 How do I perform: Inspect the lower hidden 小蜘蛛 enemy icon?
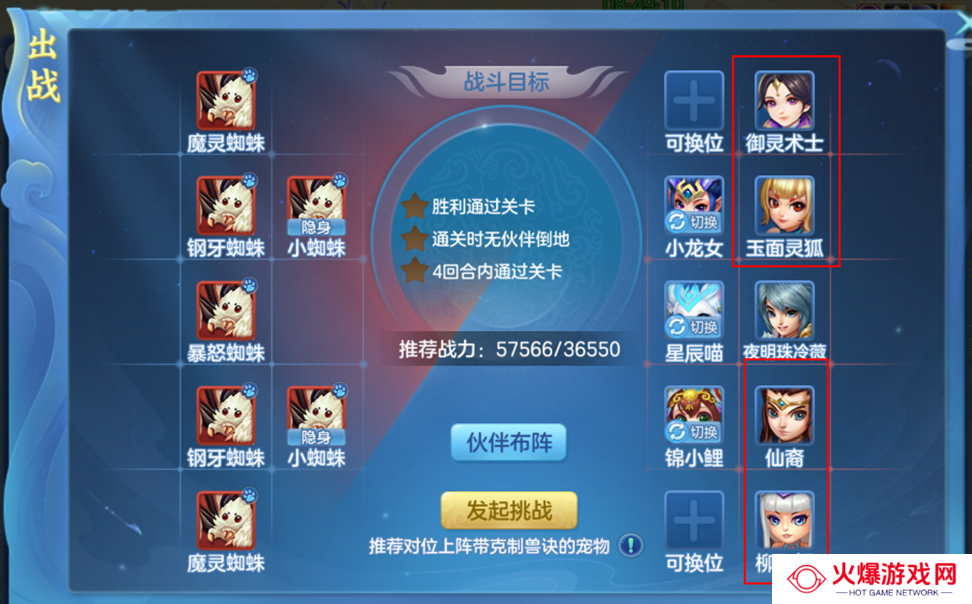(316, 415)
